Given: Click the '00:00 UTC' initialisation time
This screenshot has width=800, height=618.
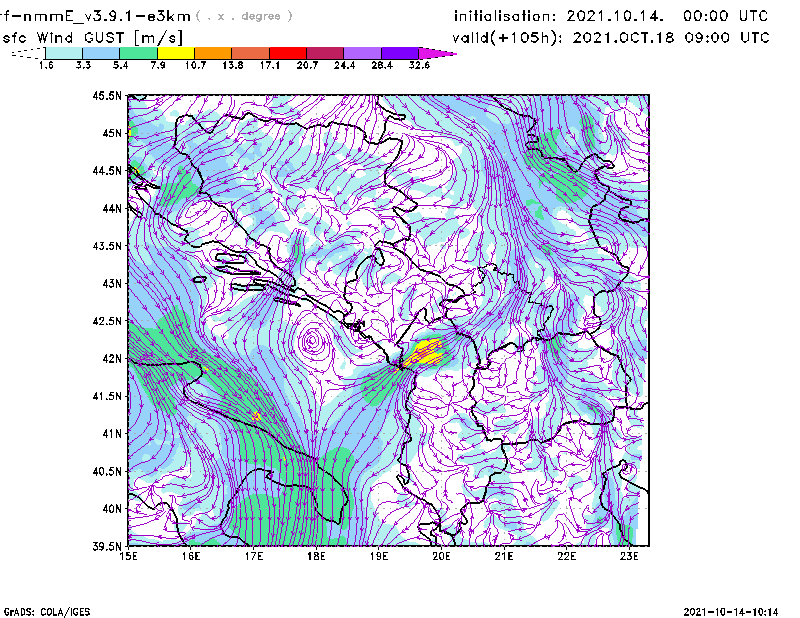Looking at the screenshot, I should [x=726, y=16].
